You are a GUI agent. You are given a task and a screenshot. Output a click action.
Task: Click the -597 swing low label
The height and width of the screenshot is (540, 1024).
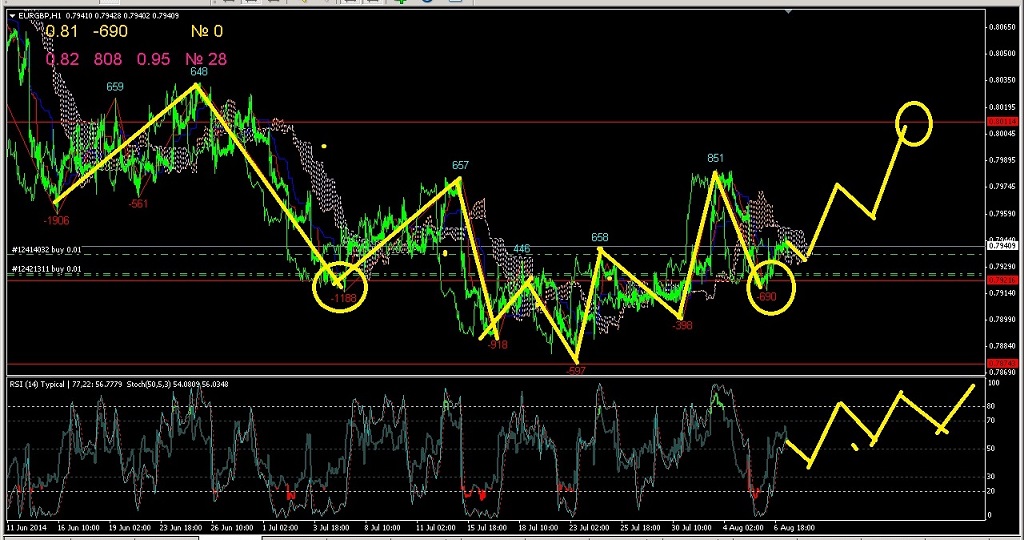576,371
